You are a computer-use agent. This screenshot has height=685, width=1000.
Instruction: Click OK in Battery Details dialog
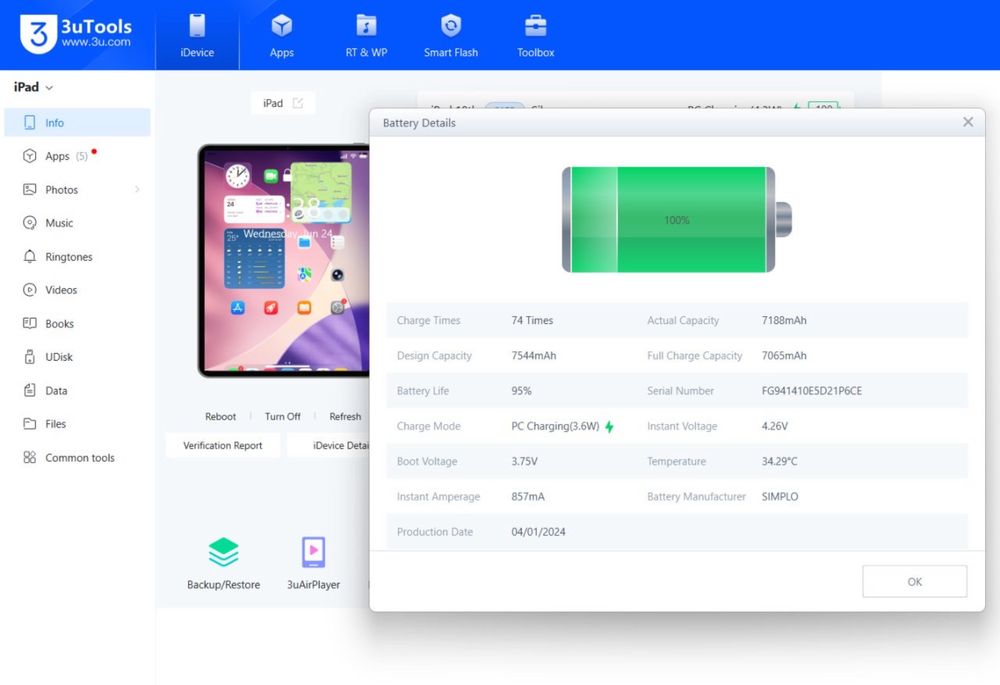[x=915, y=582]
